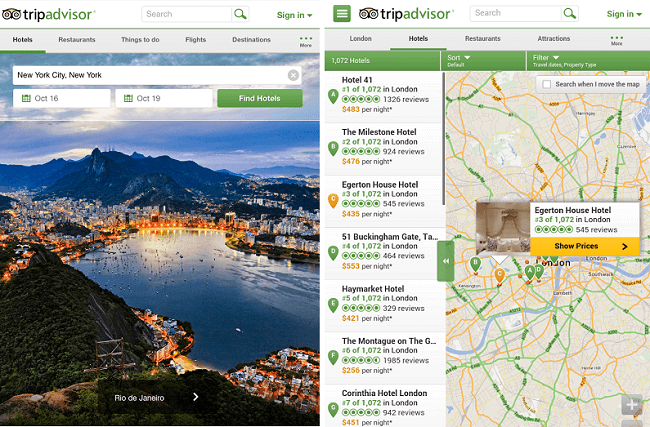Select list marker F for The Montague

(x=333, y=357)
